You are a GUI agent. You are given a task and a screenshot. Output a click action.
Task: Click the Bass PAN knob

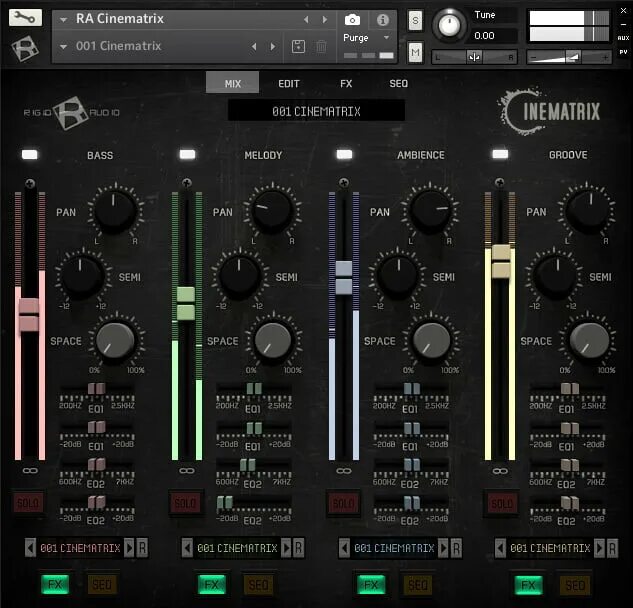[x=115, y=211]
